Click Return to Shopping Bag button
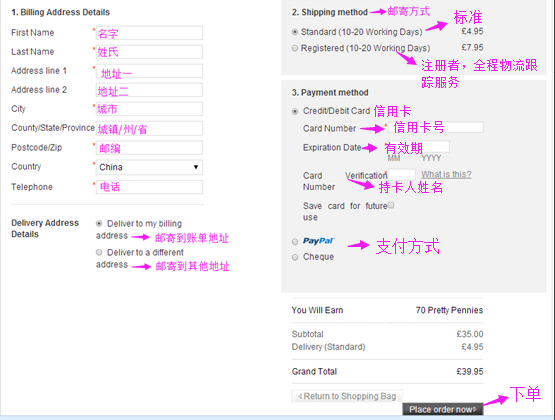 click(347, 396)
